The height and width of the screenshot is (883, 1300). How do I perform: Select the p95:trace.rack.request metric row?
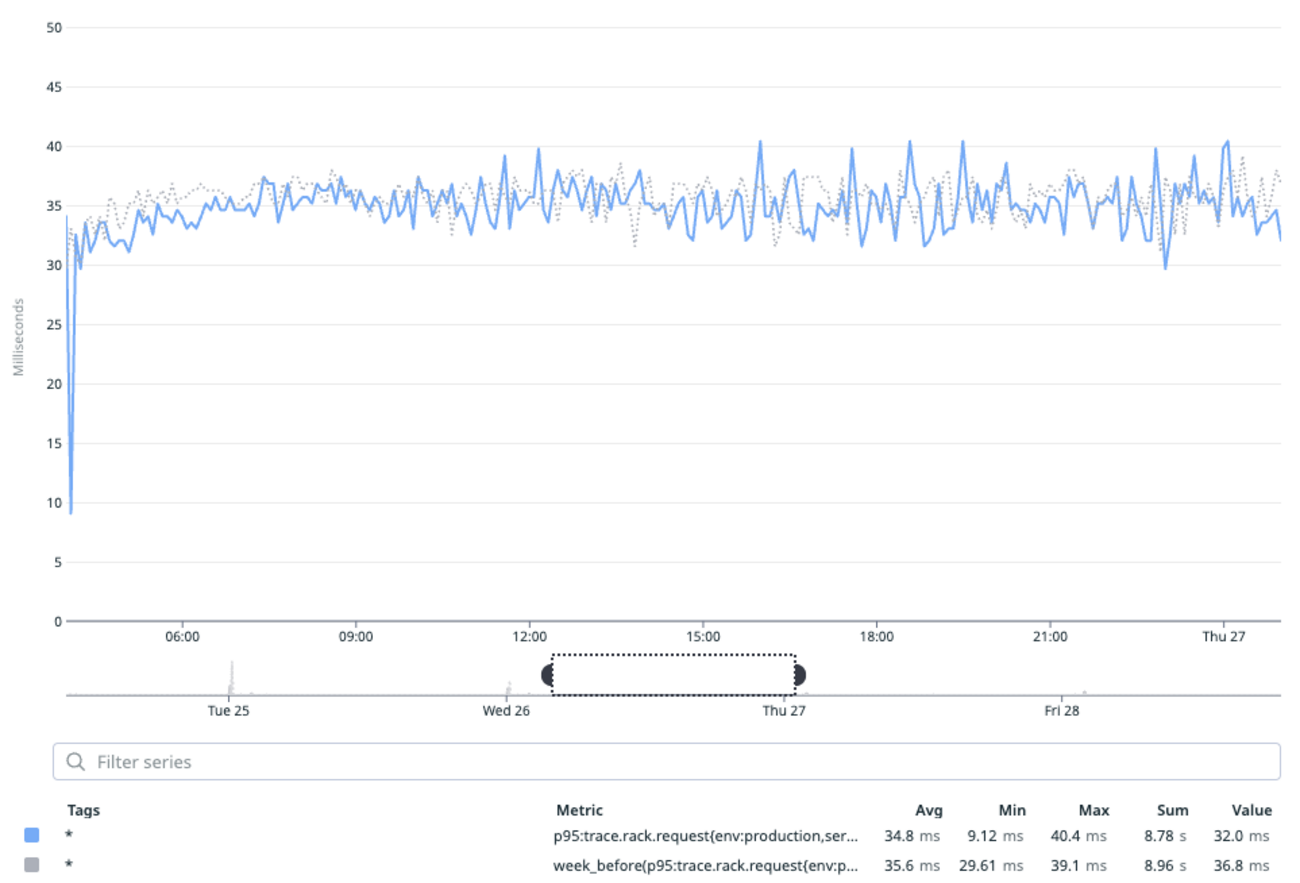coord(650,835)
